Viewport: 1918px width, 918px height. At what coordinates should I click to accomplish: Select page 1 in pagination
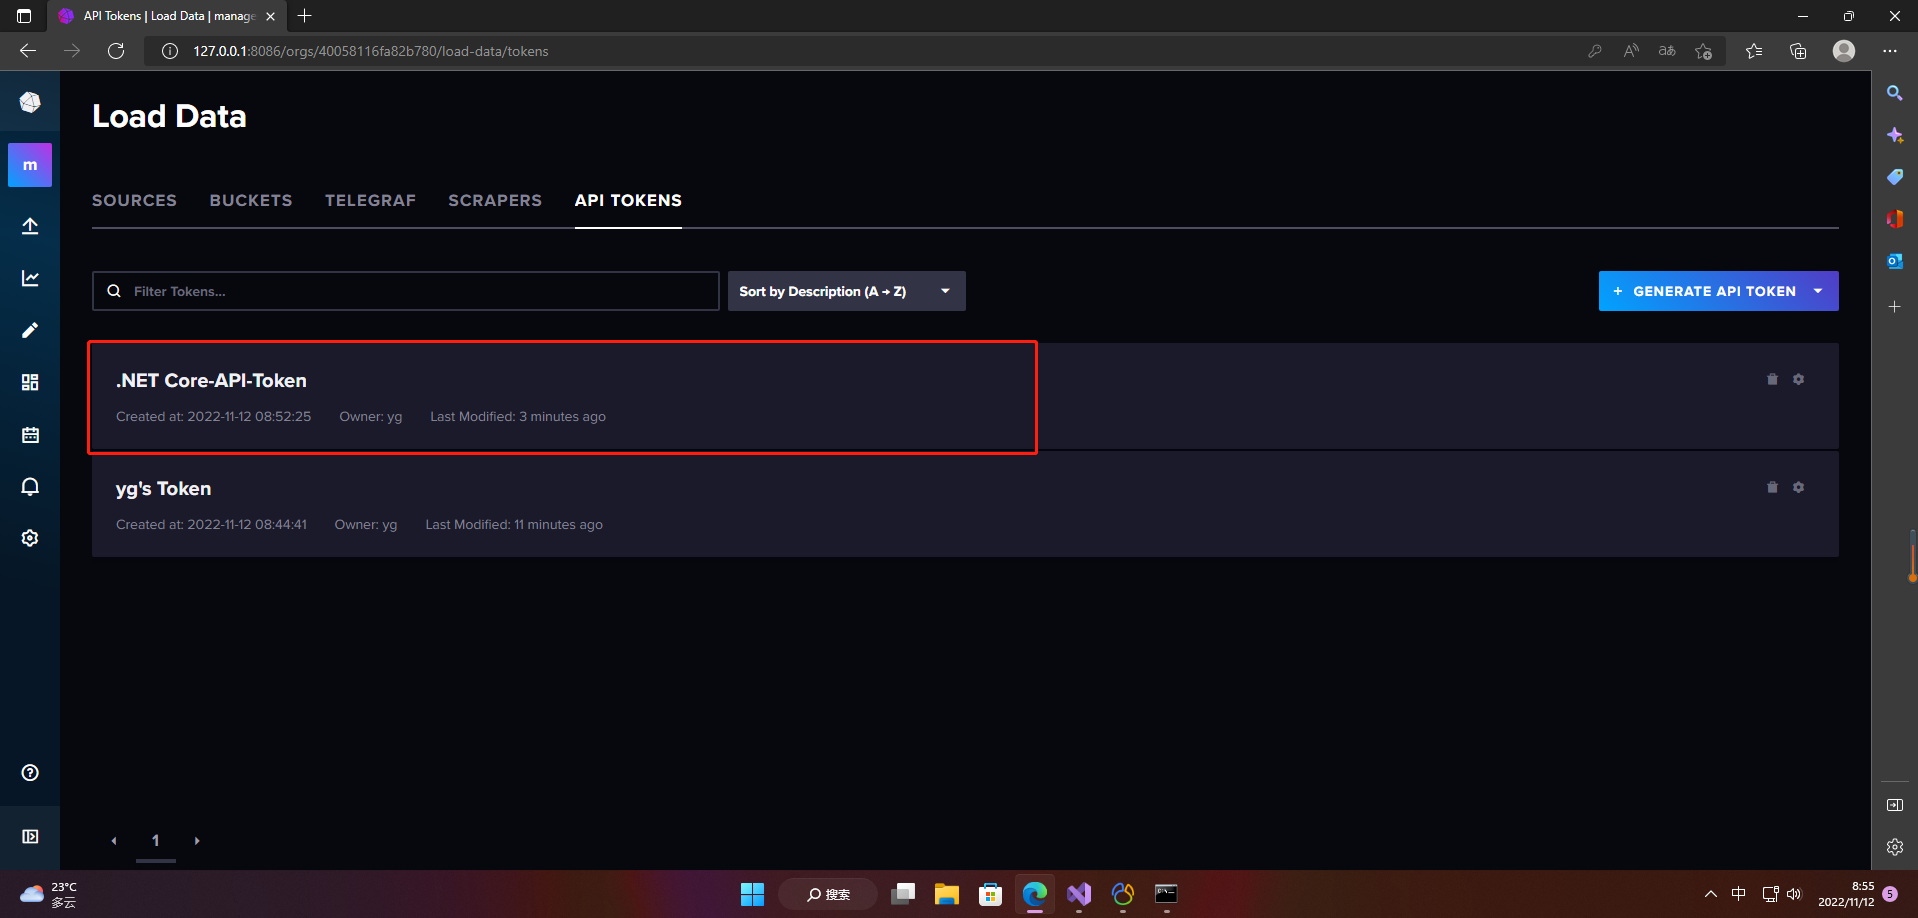coord(155,841)
